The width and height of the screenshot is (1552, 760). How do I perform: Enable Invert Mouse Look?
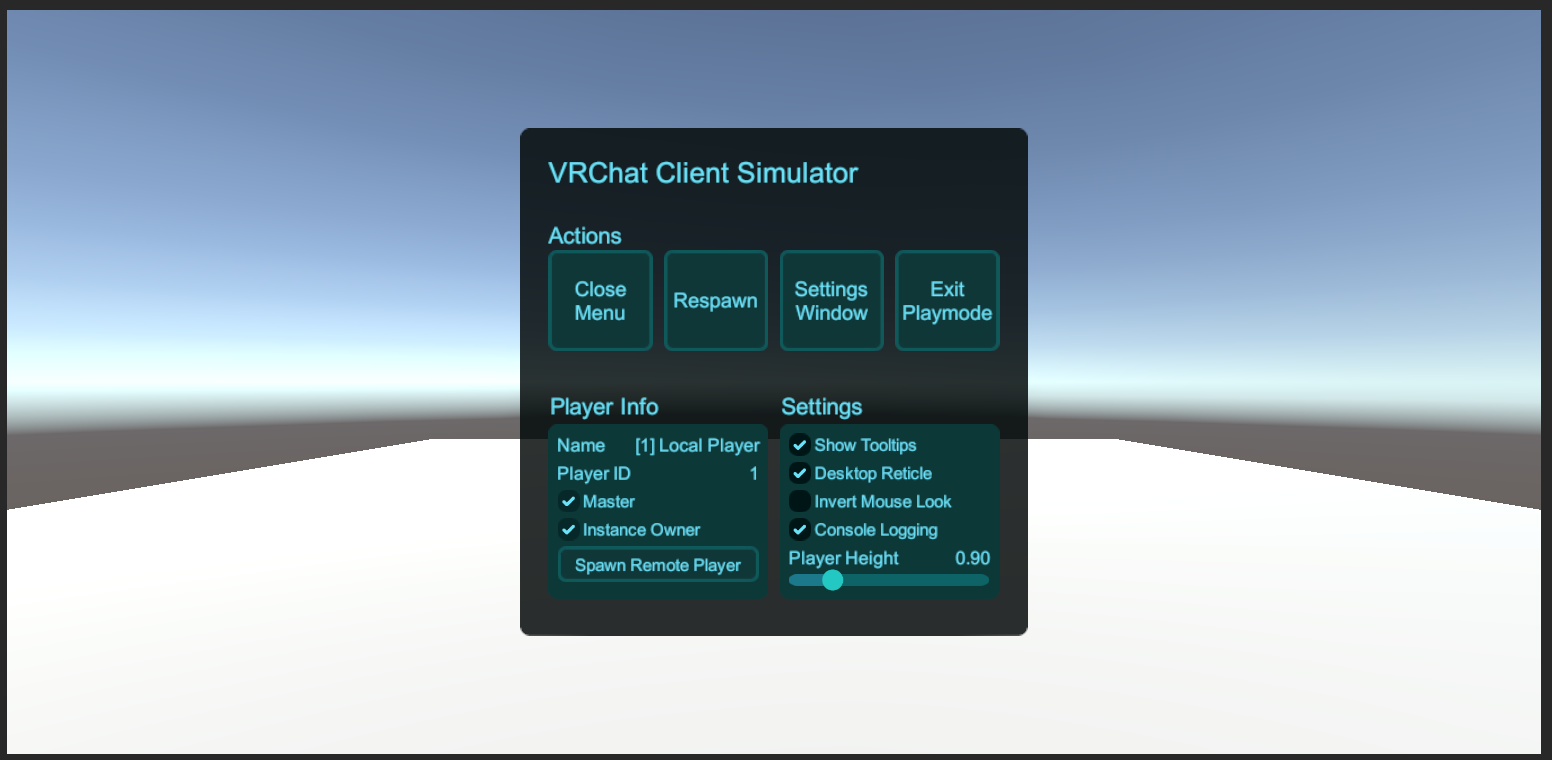click(800, 501)
